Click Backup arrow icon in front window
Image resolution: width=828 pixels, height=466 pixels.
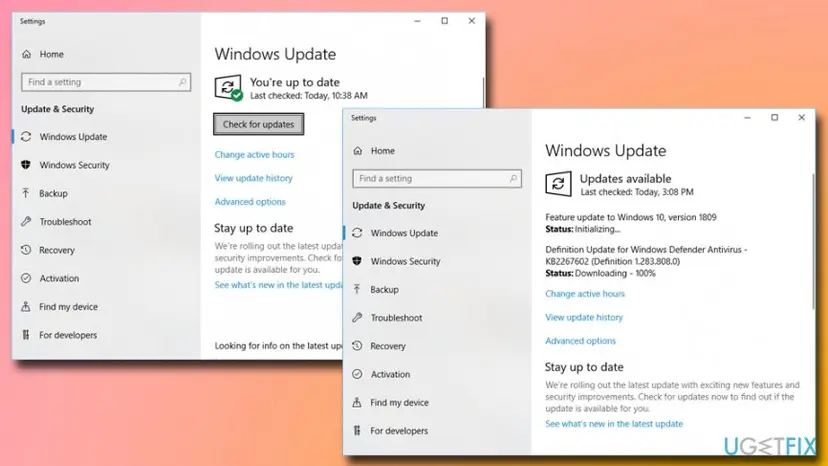click(x=357, y=290)
